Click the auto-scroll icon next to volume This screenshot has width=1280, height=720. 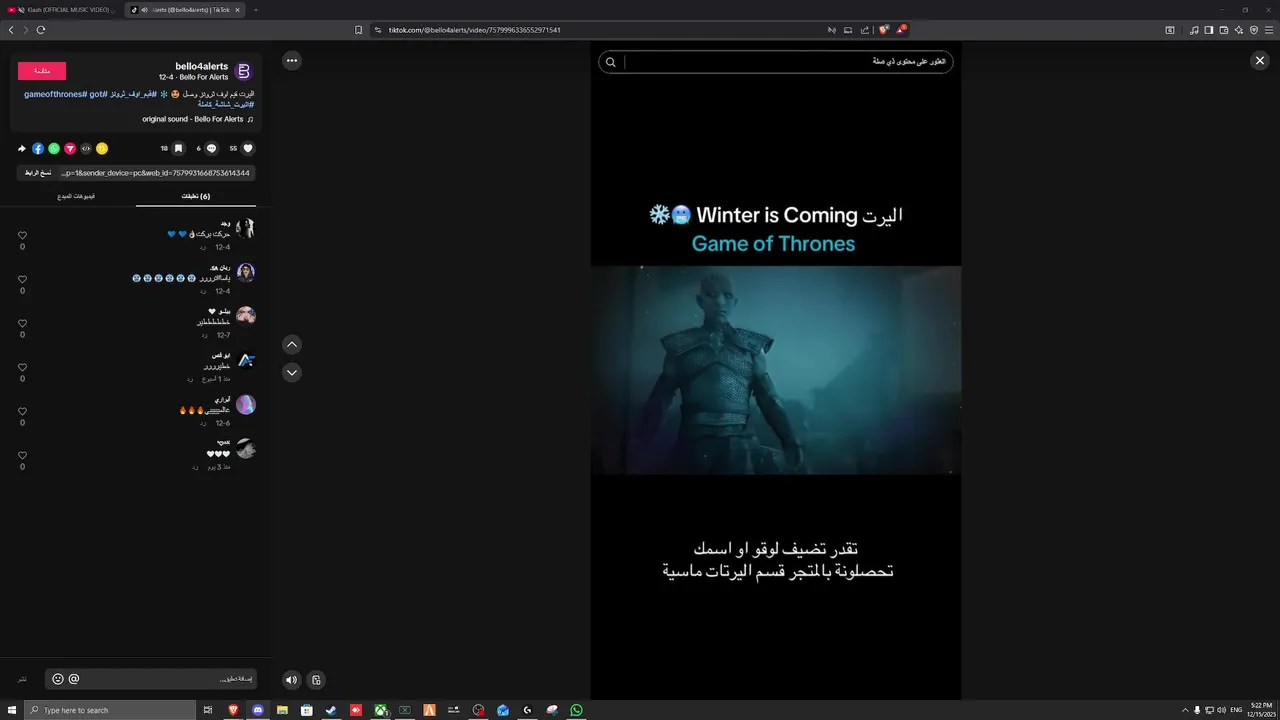316,680
